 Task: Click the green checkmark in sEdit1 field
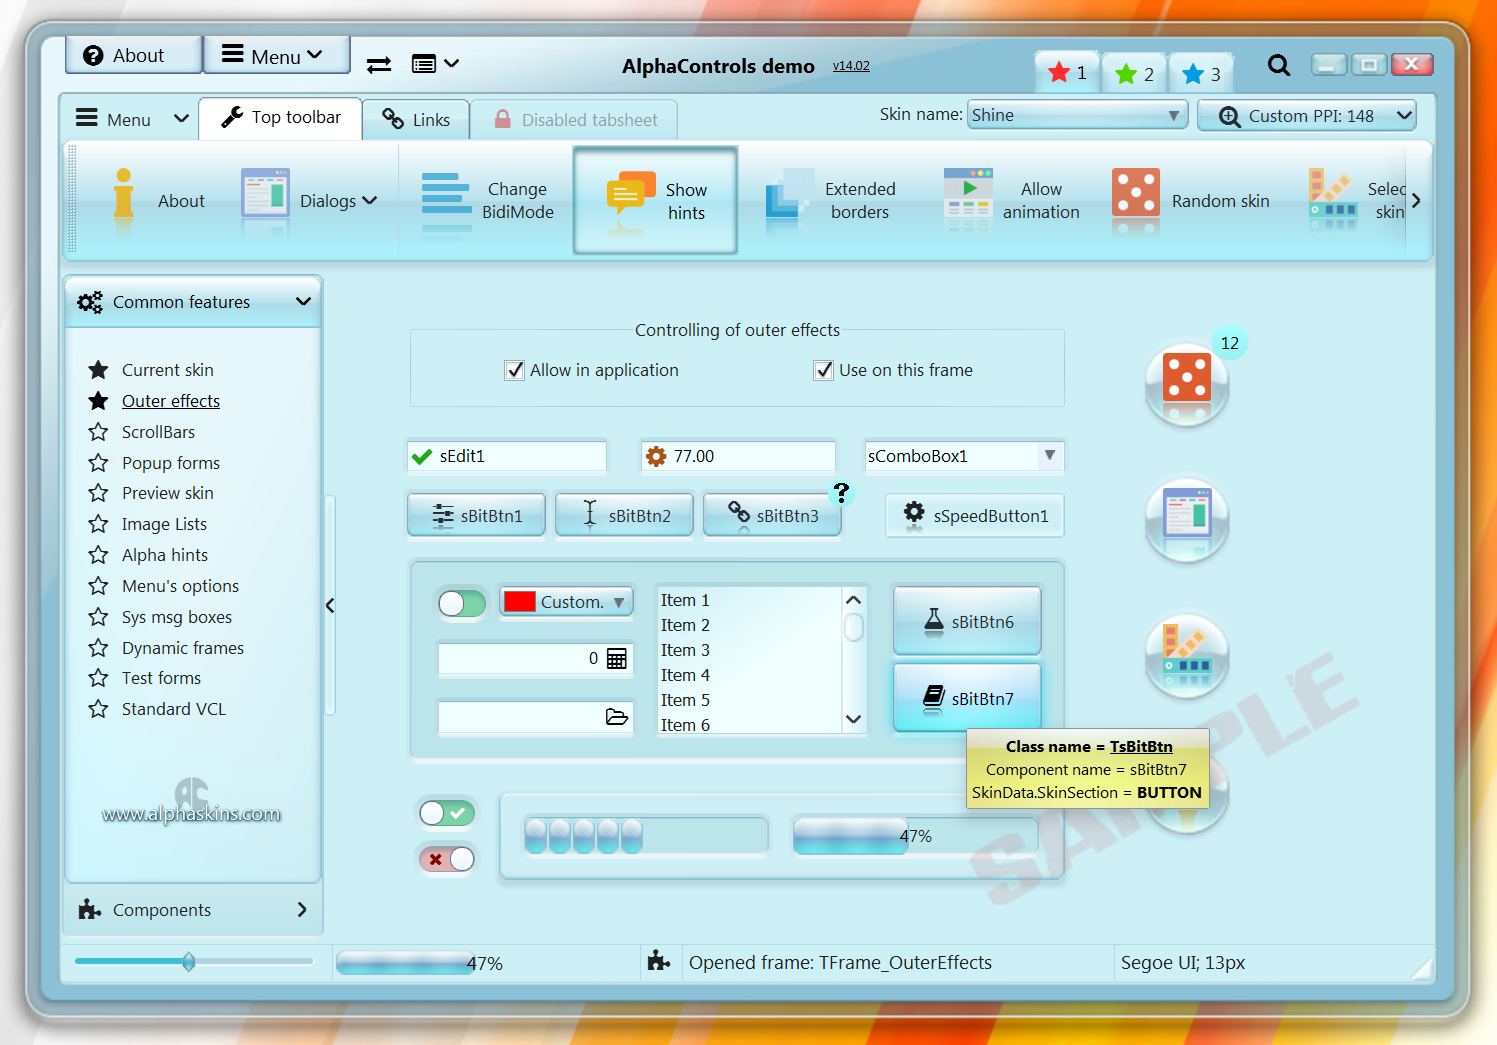(x=422, y=456)
